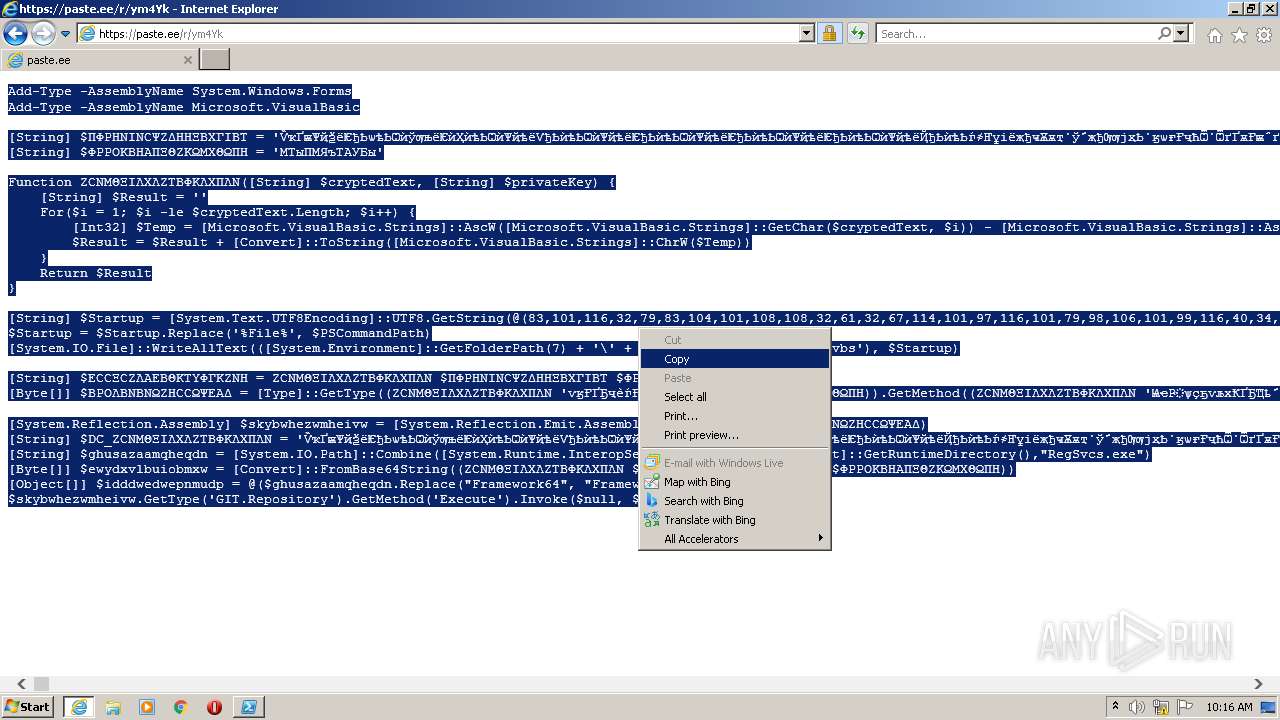Close the paste.ee tab
The height and width of the screenshot is (720, 1280).
click(x=187, y=60)
